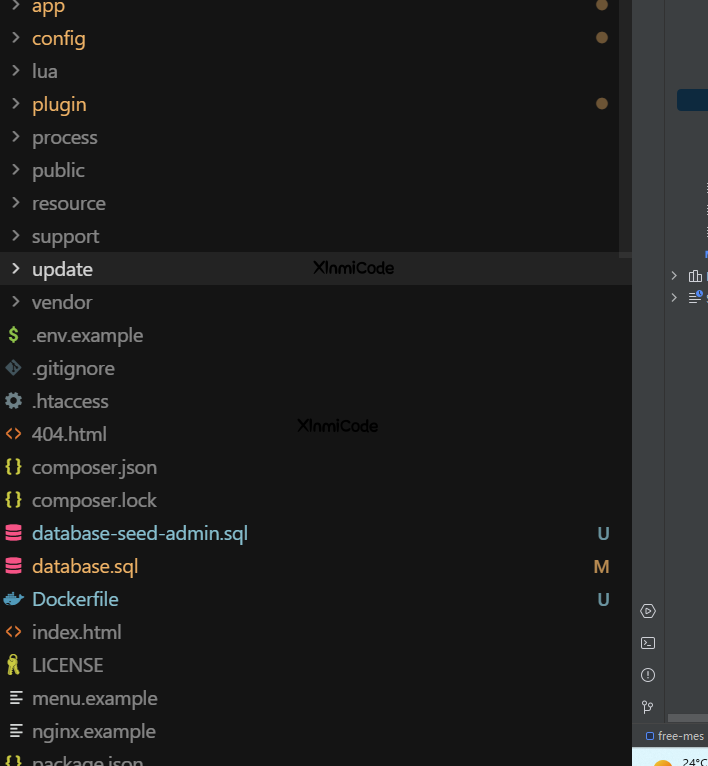Click the Dockerfile whale icon
708x766 pixels.
[x=13, y=599]
